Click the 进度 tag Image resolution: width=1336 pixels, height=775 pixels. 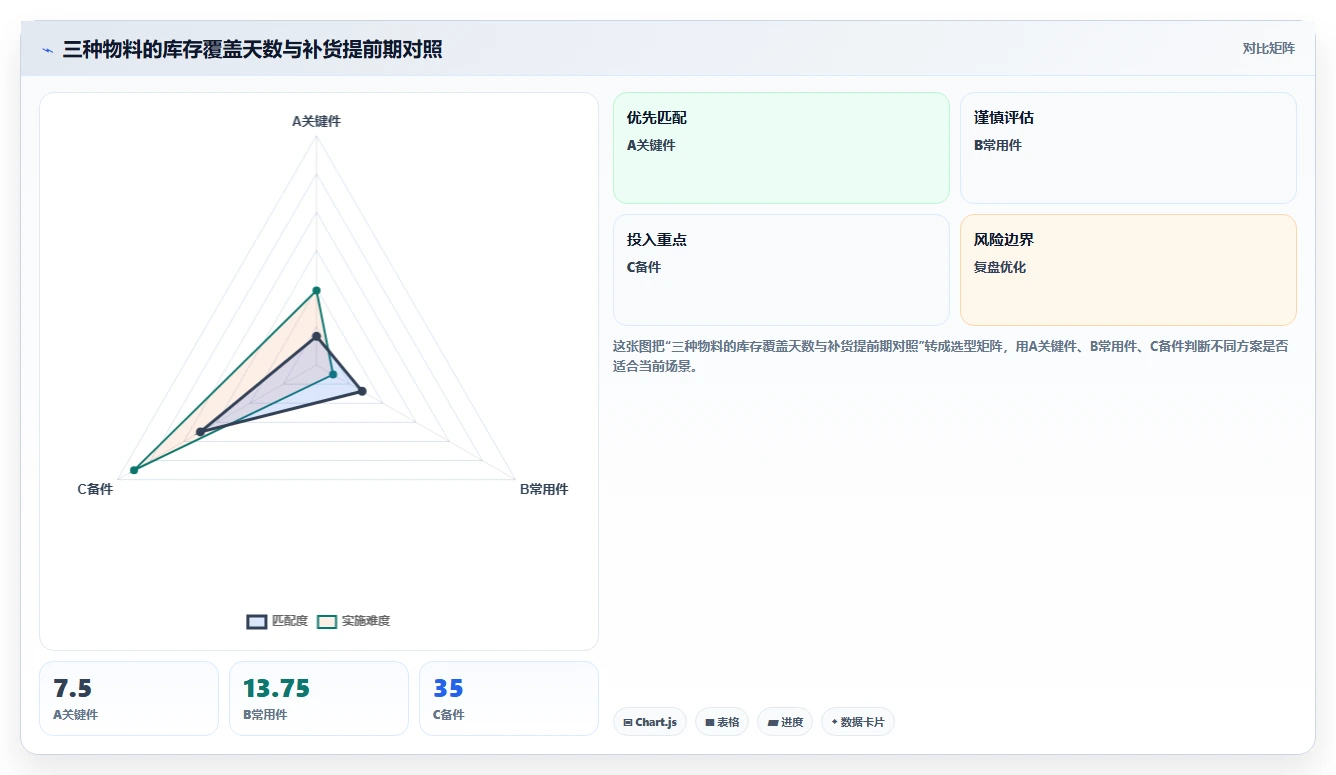click(x=785, y=722)
